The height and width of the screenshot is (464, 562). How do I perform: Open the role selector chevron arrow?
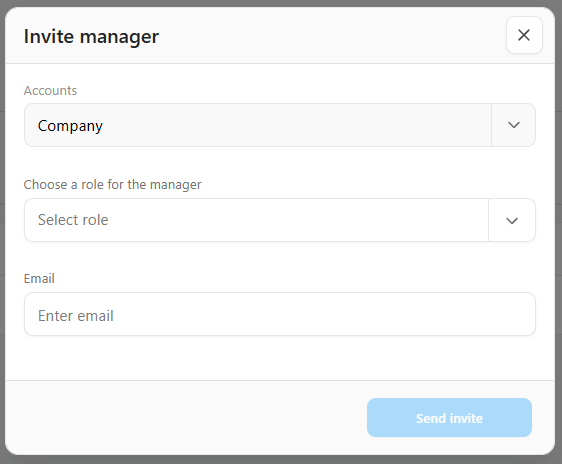[512, 220]
